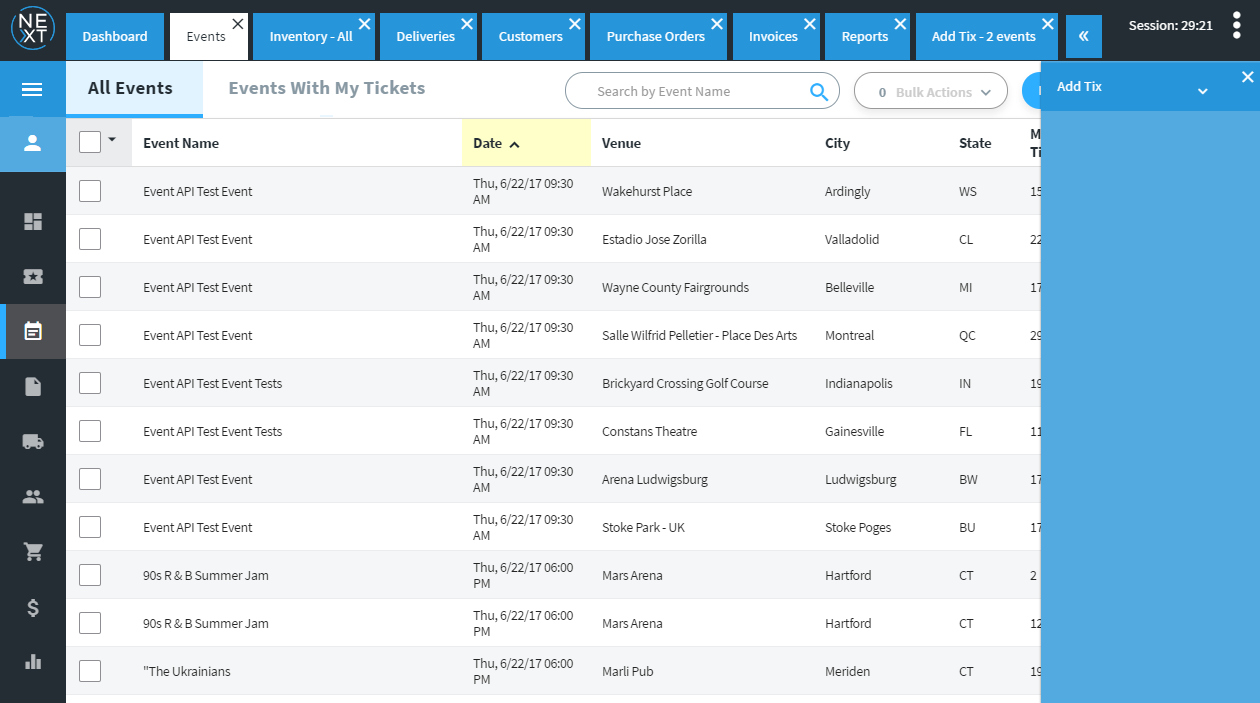Open the customers people sidebar icon
The height and width of the screenshot is (703, 1260).
point(33,496)
